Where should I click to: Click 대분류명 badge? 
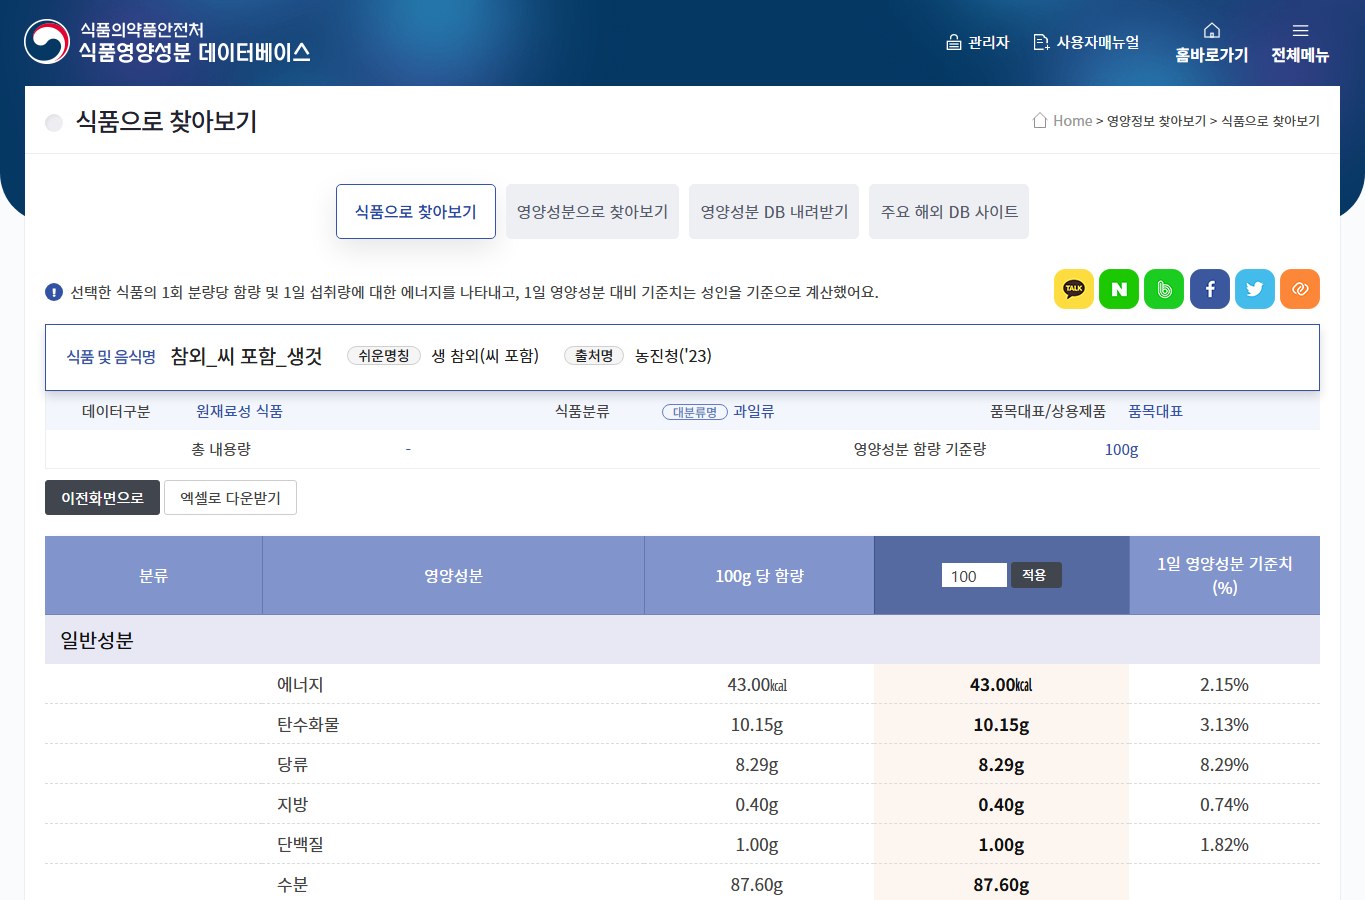pyautogui.click(x=695, y=412)
